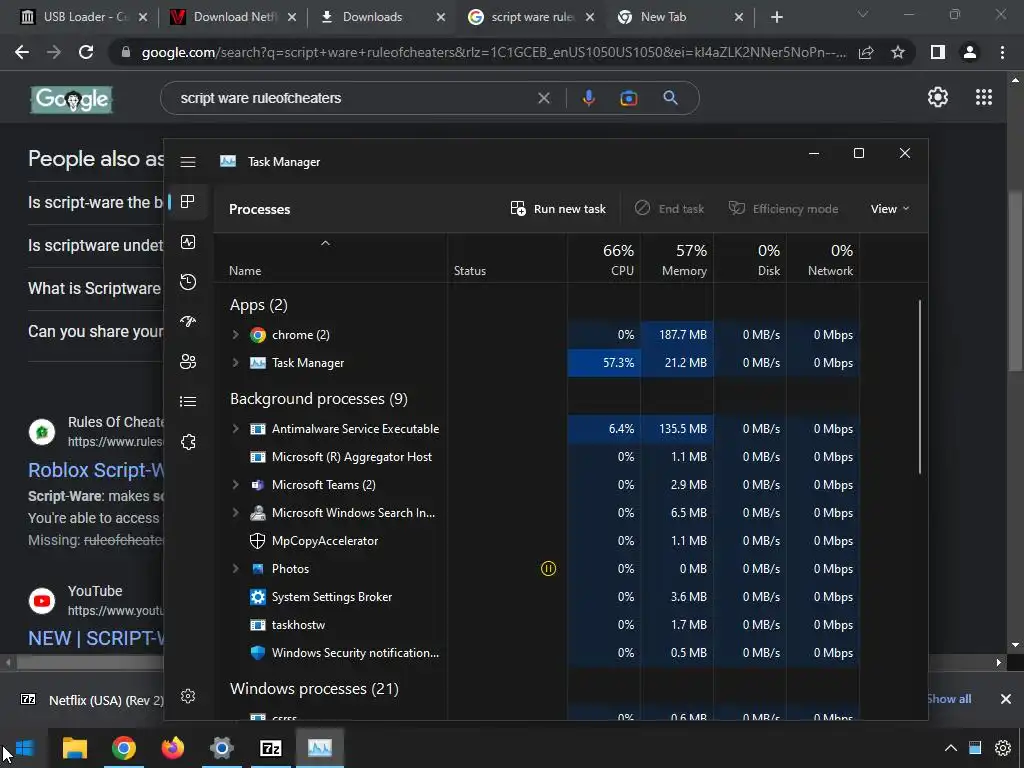
Task: Sort processes by the Memory column
Action: pyautogui.click(x=677, y=259)
